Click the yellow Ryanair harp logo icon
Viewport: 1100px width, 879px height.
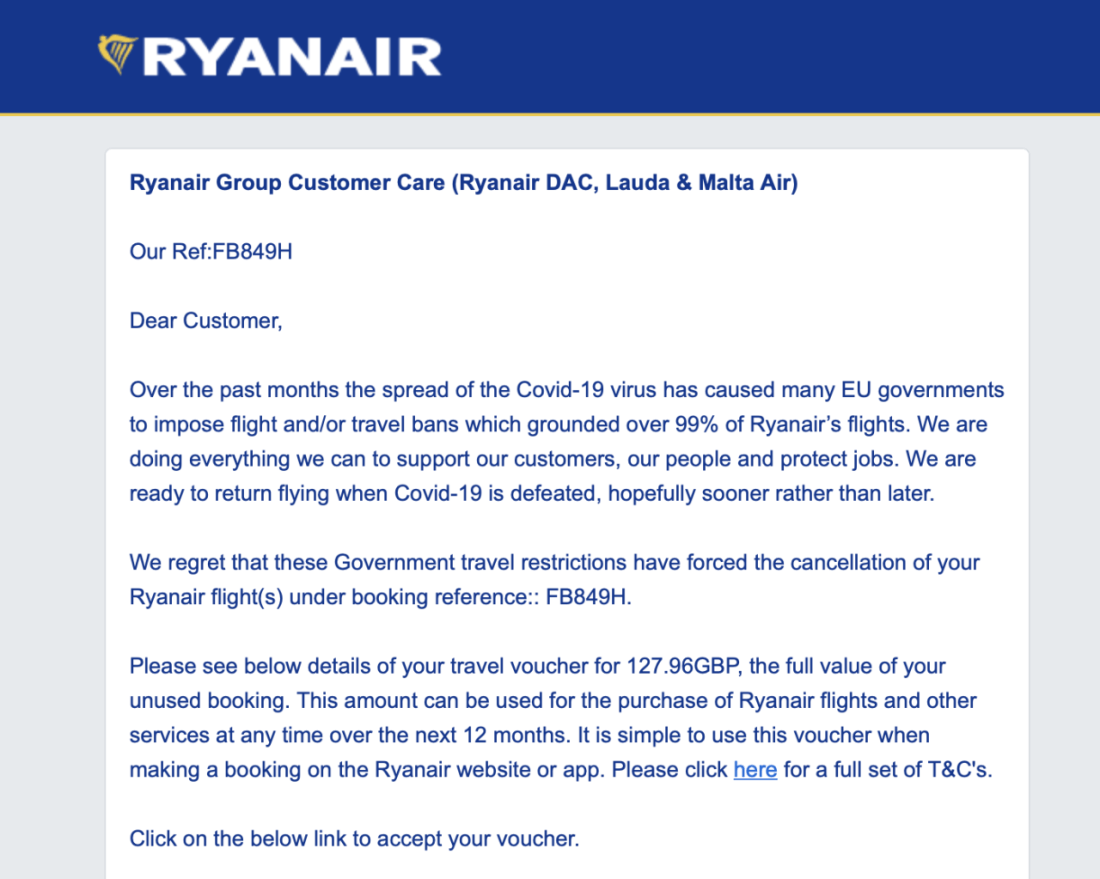[118, 55]
